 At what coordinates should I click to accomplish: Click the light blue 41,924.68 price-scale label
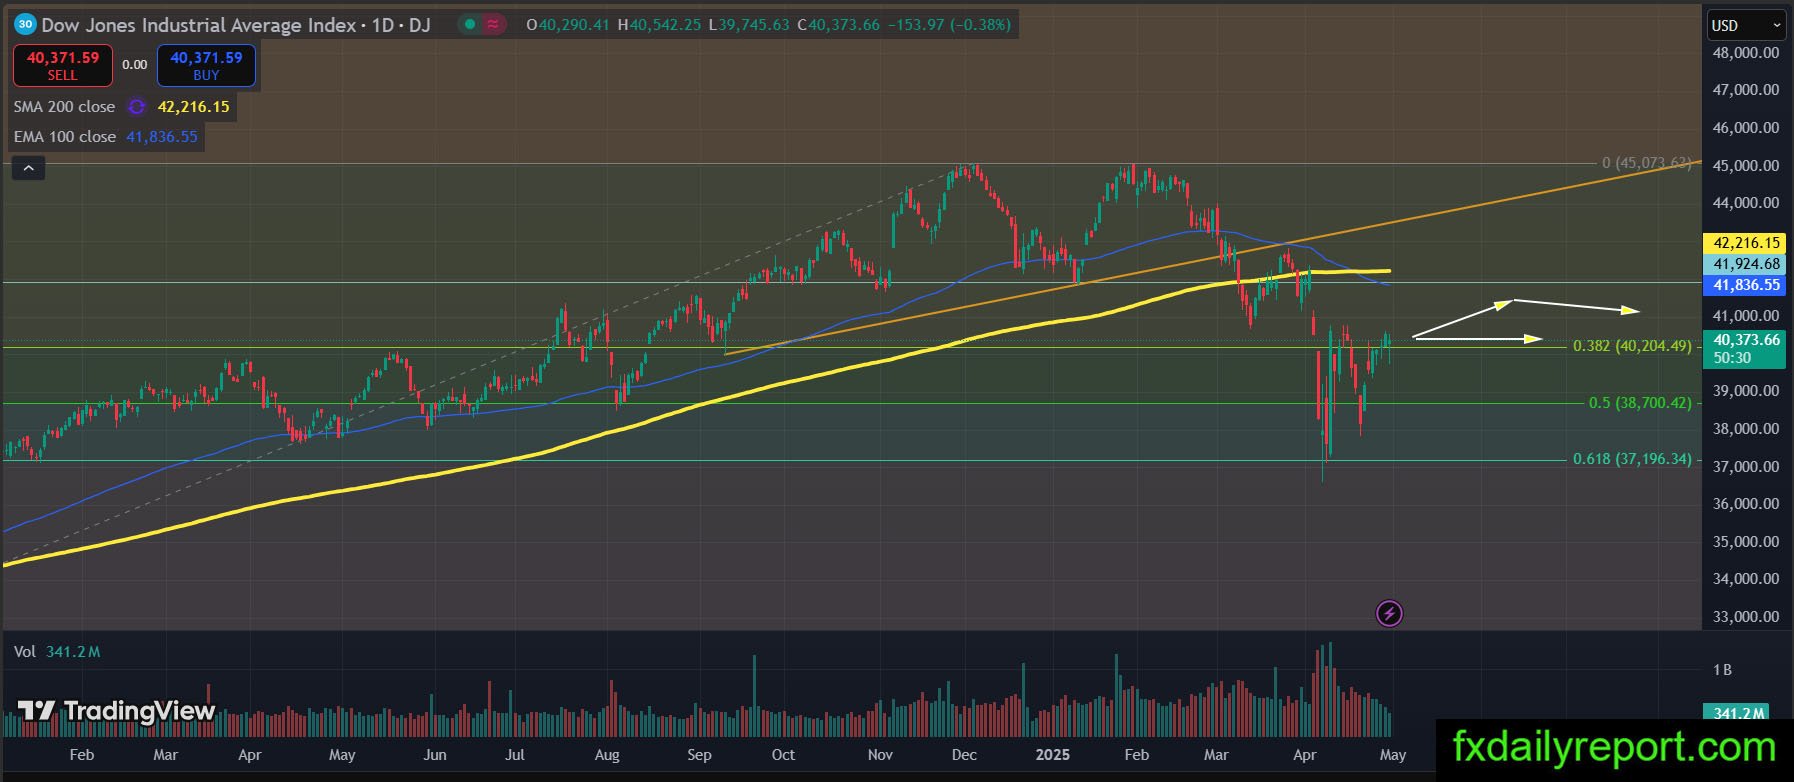click(x=1746, y=264)
